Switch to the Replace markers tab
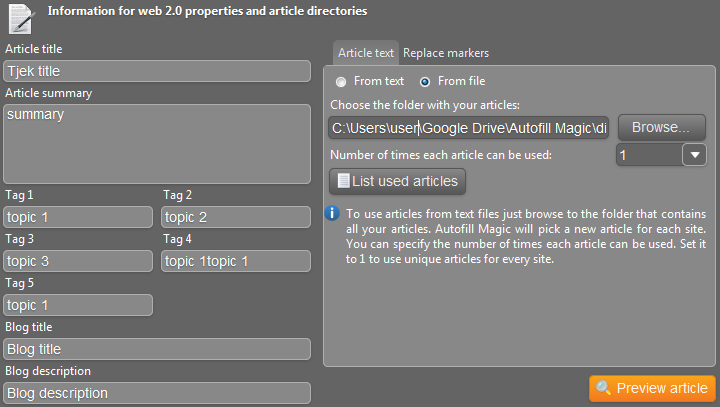 pyautogui.click(x=446, y=53)
